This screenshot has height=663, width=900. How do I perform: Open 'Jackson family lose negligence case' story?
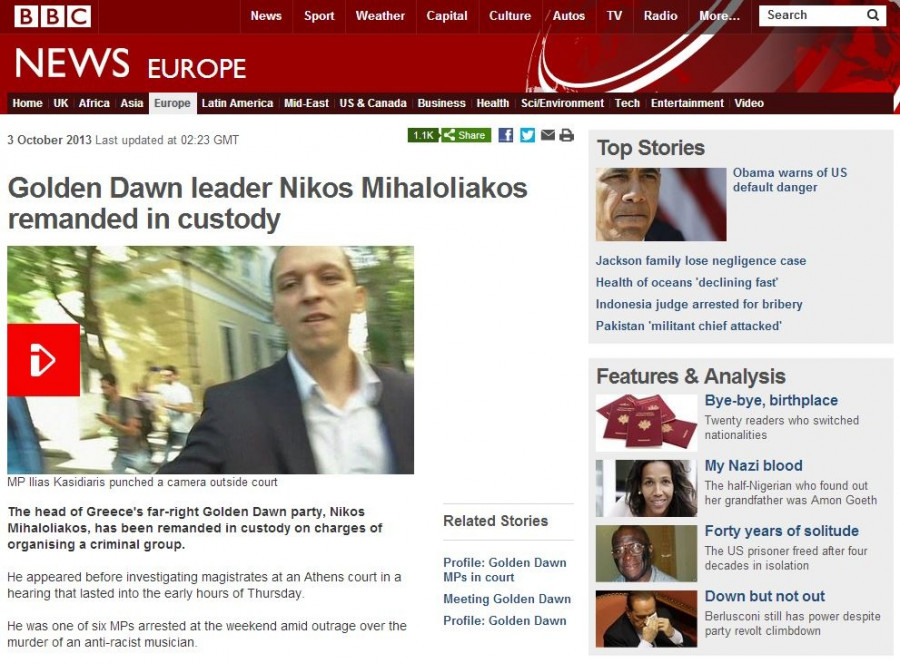pos(701,261)
